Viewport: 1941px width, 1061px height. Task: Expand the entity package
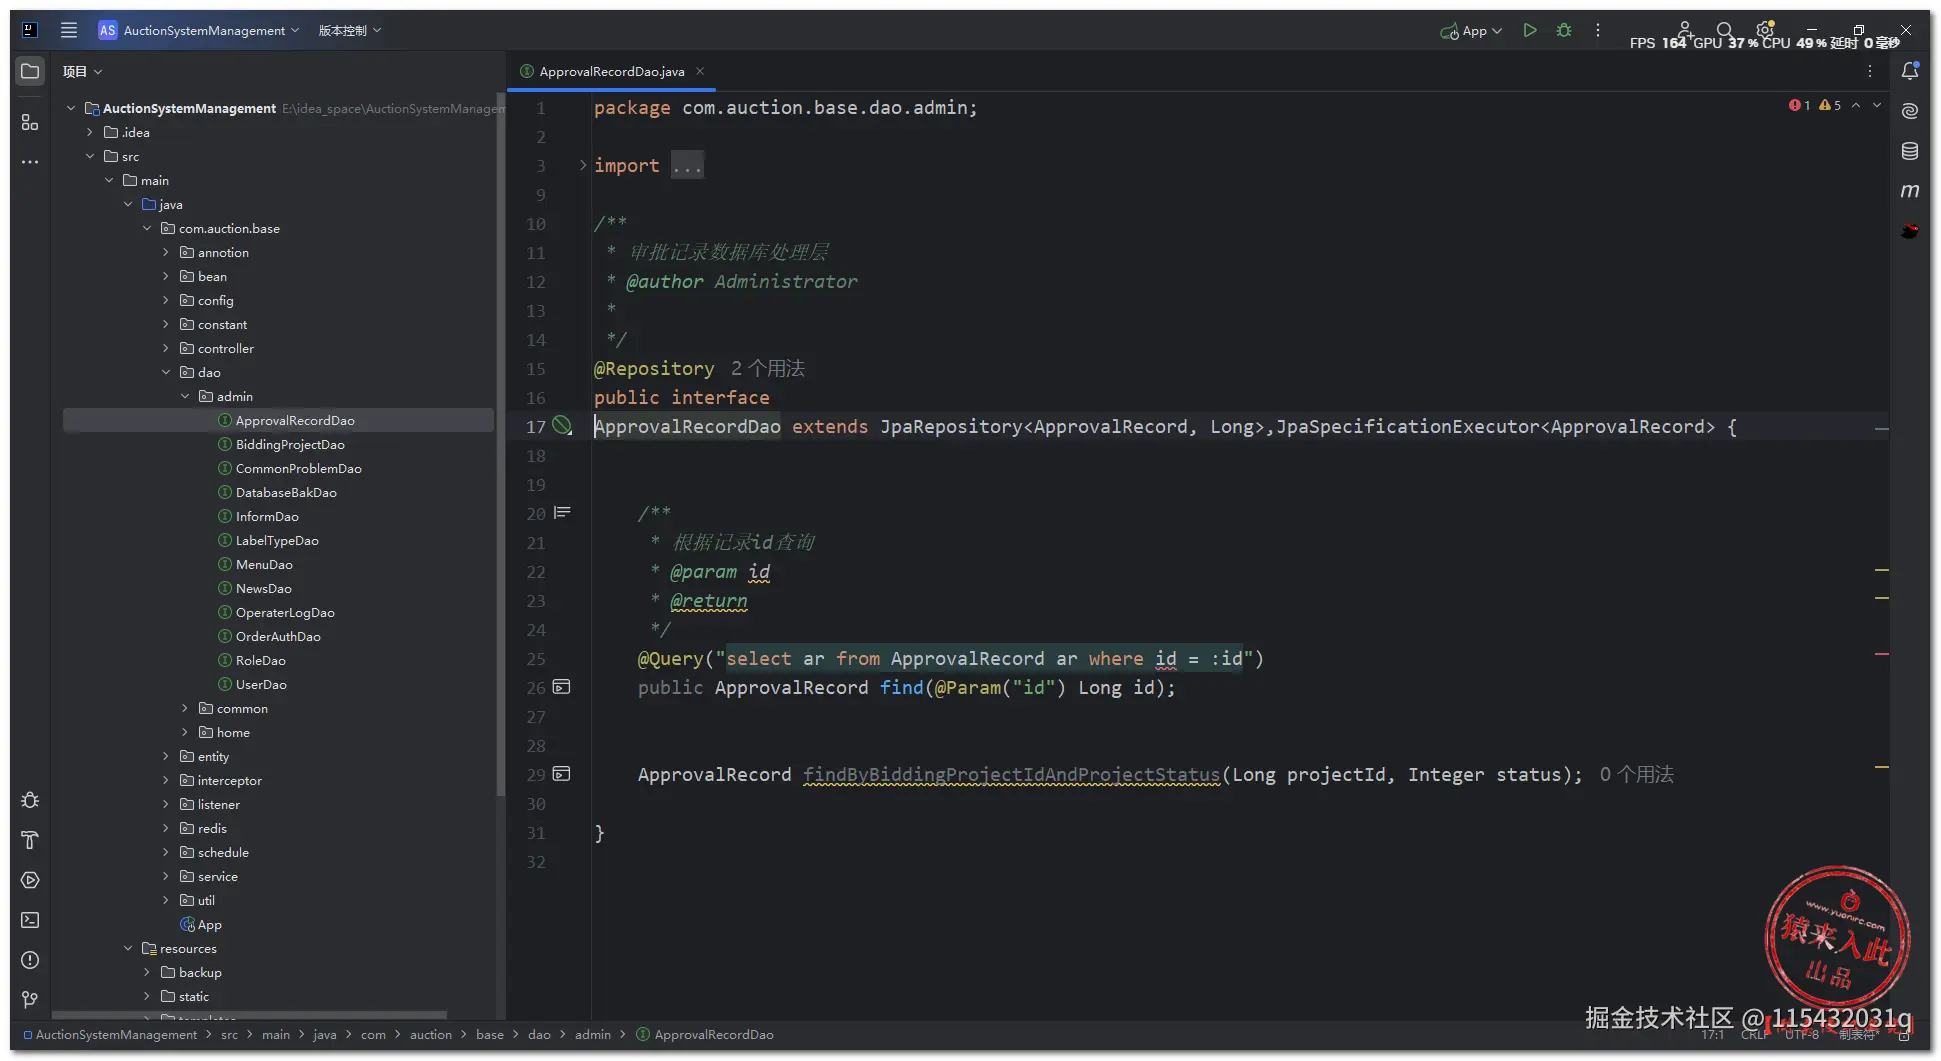(x=166, y=756)
